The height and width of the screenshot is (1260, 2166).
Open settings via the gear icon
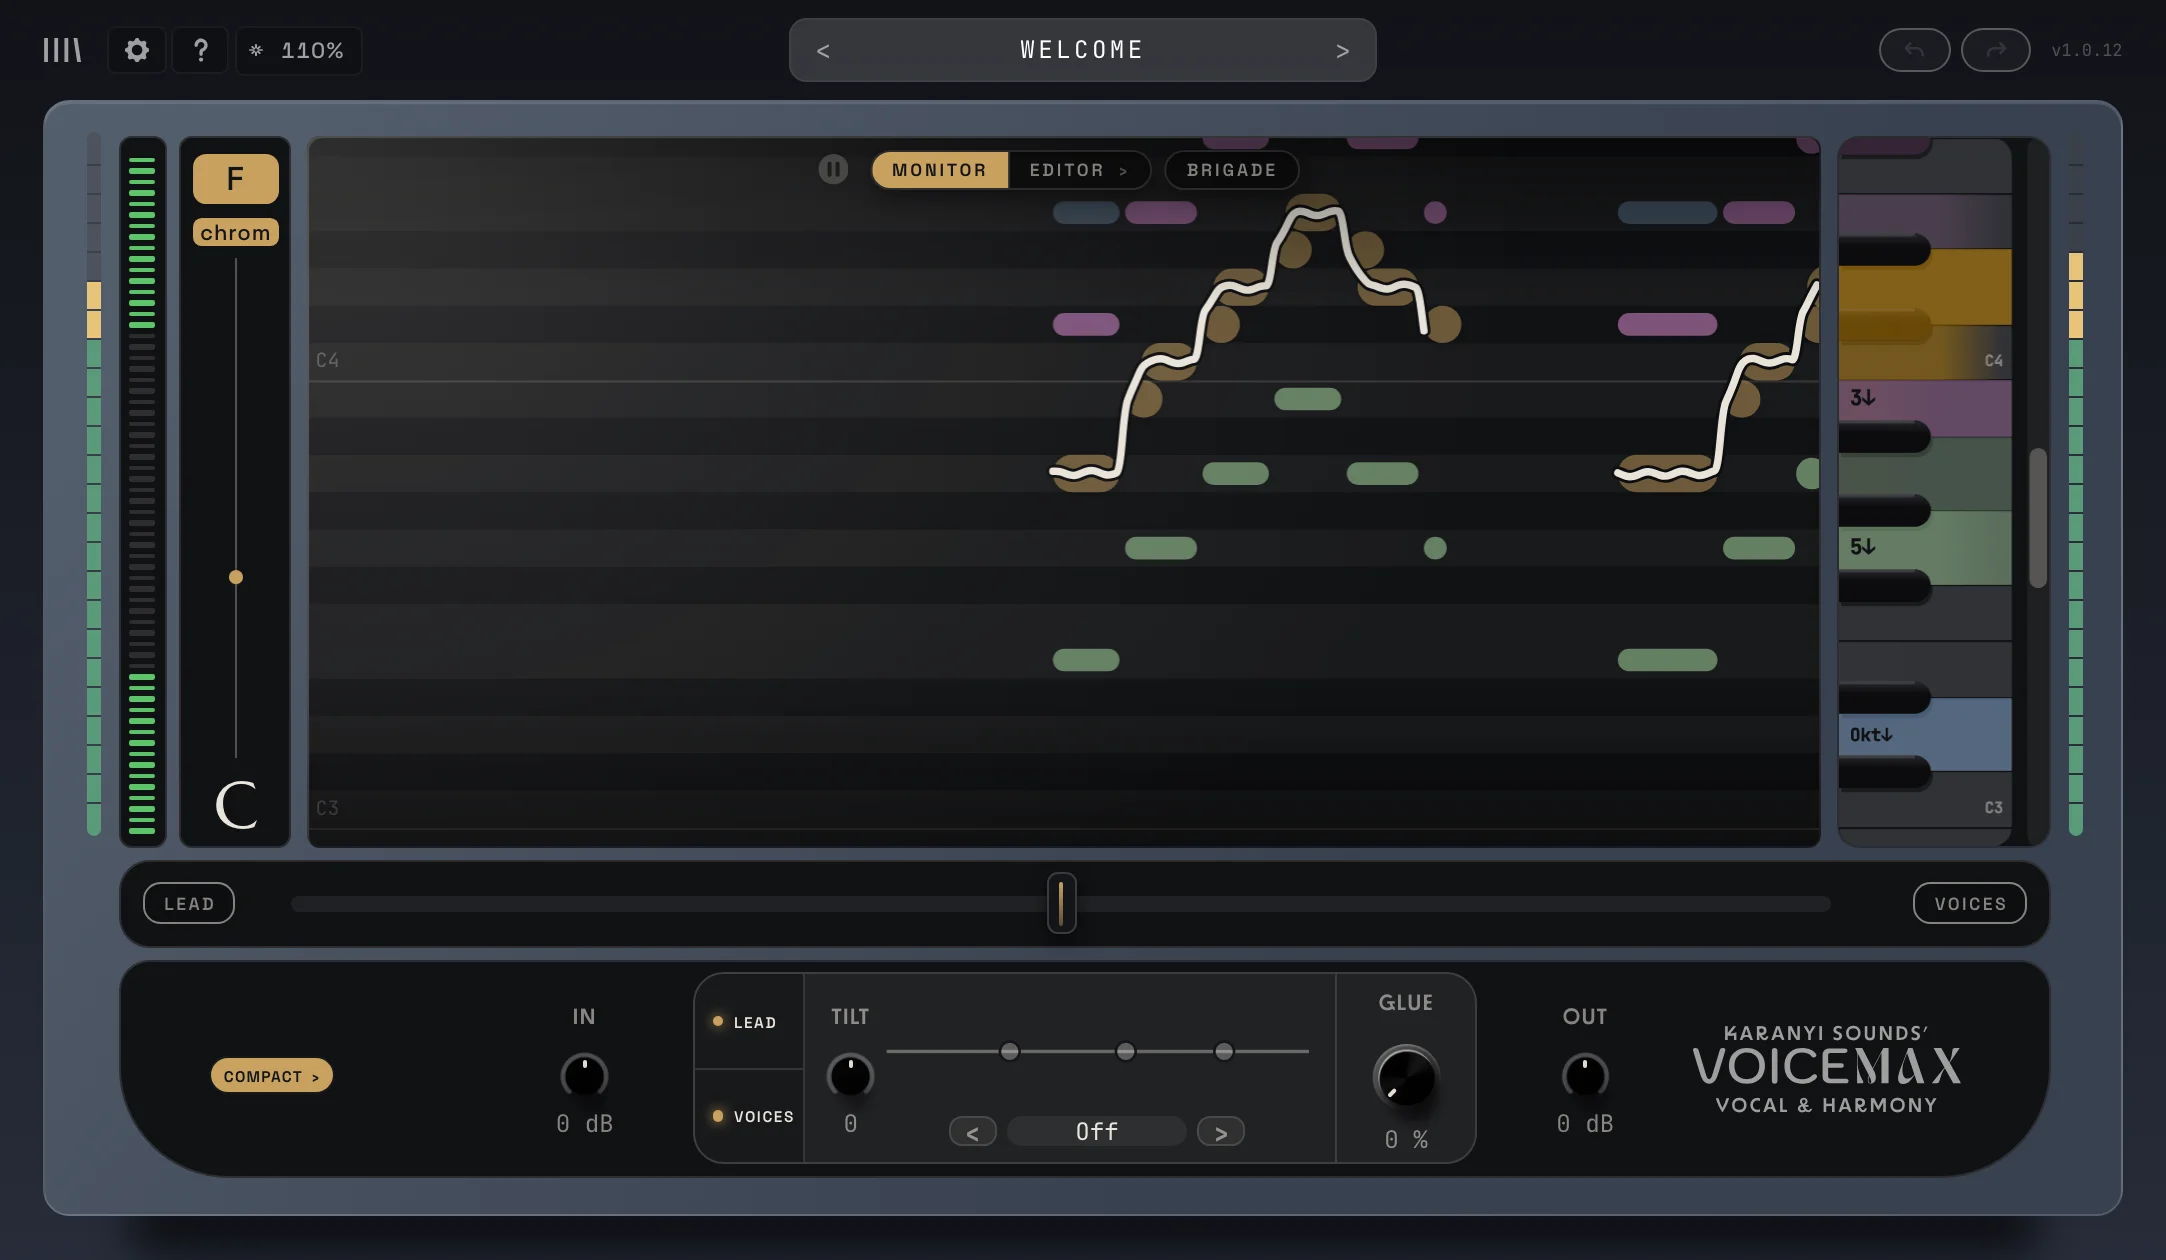tap(137, 50)
